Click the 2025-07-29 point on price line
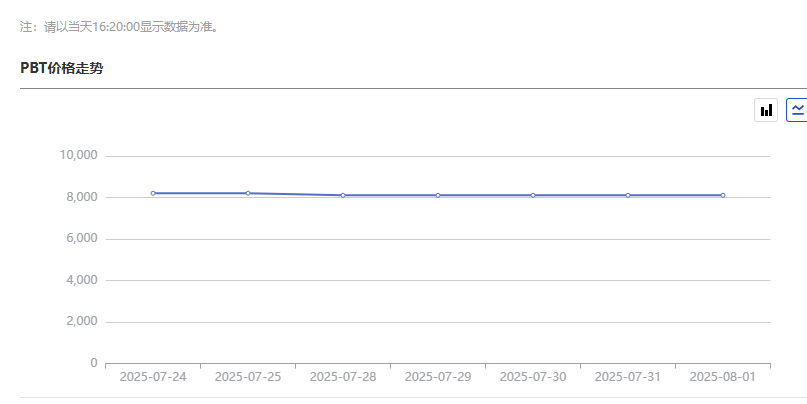 point(438,195)
